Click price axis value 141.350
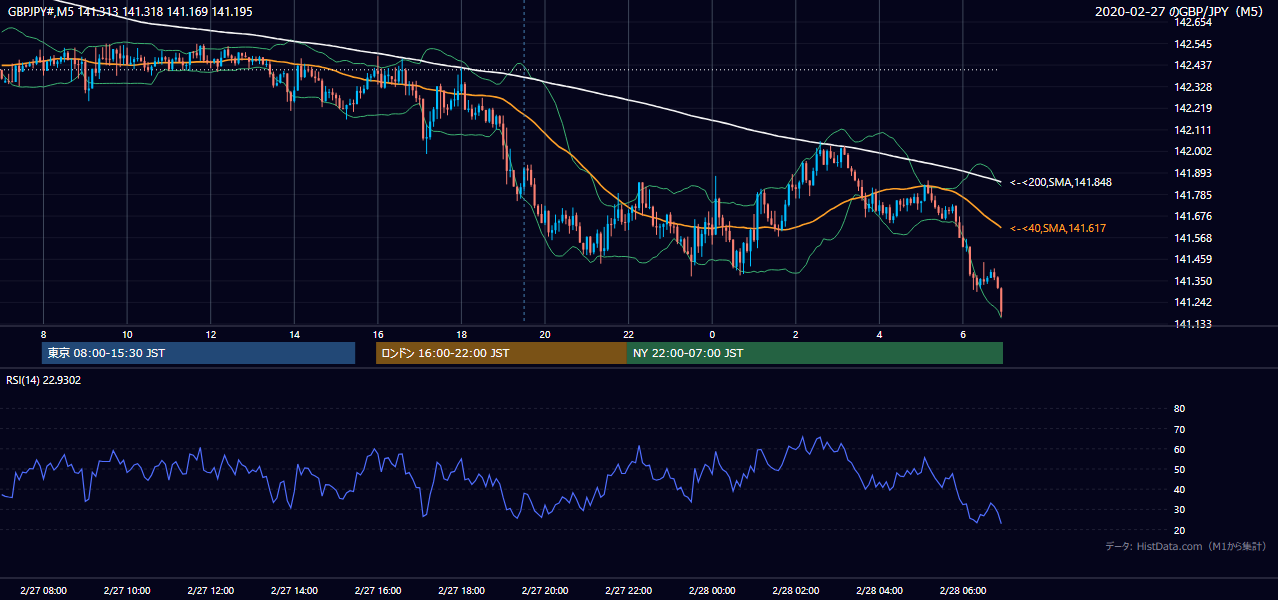1278x600 pixels. click(1192, 281)
